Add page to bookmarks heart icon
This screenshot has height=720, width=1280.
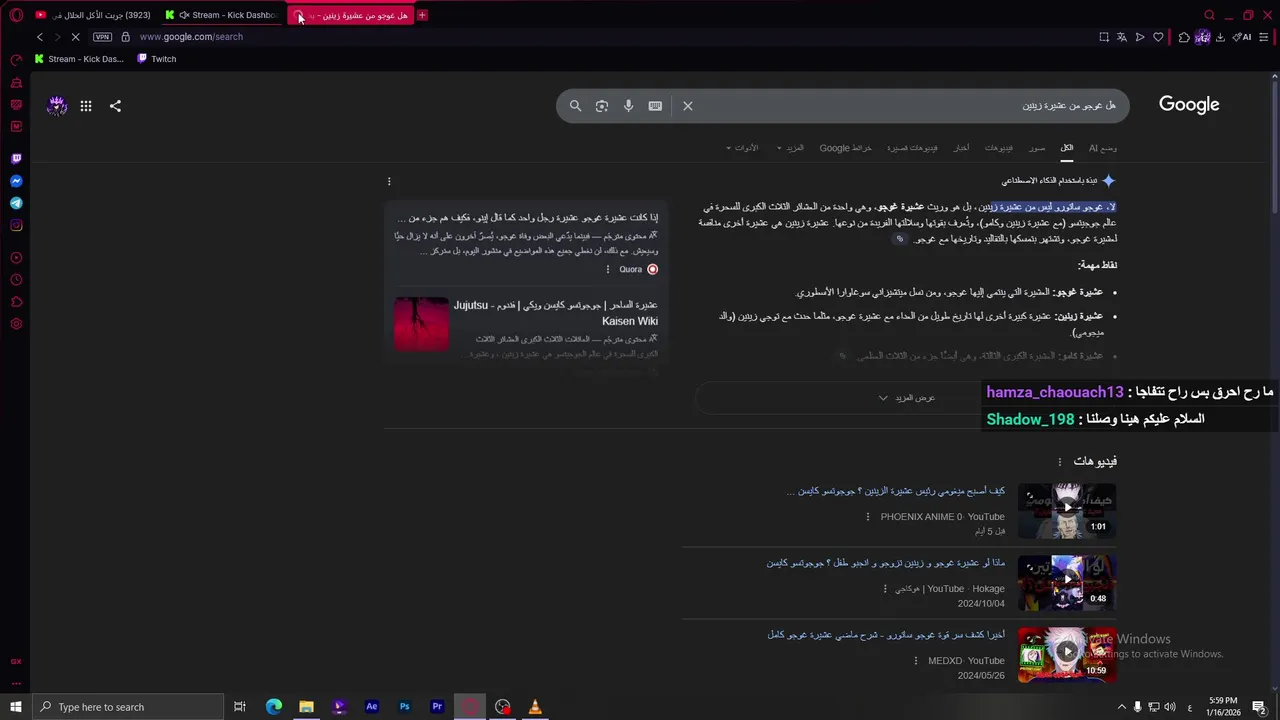[1158, 37]
